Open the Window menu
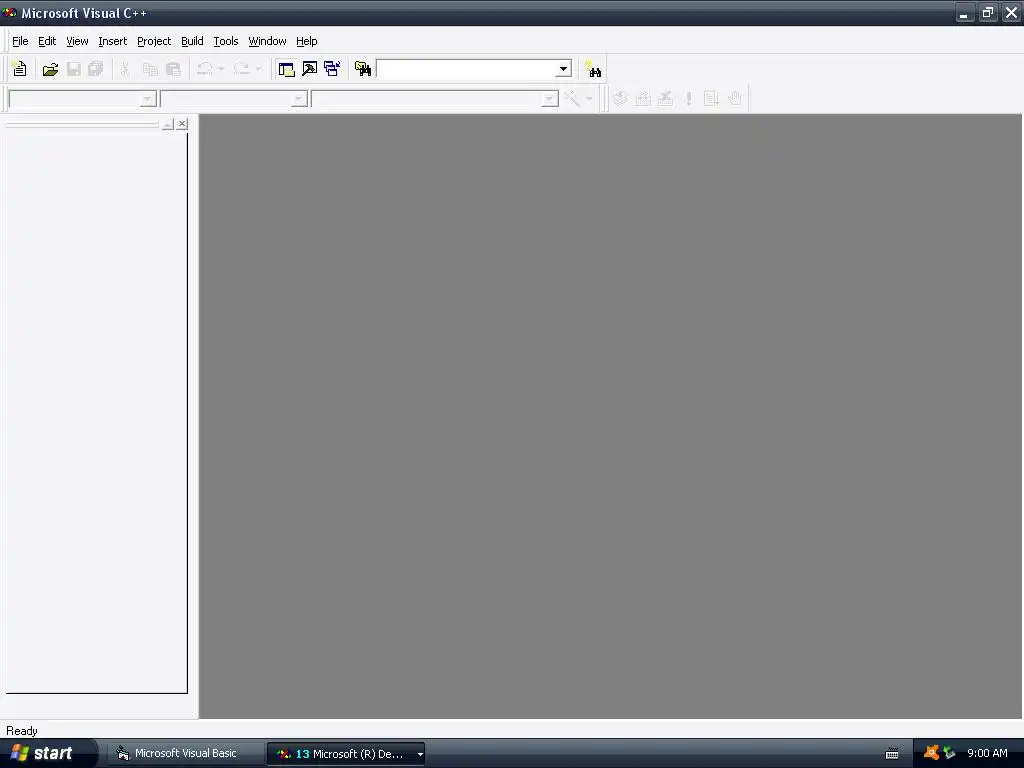The image size is (1024, 768). pos(267,41)
